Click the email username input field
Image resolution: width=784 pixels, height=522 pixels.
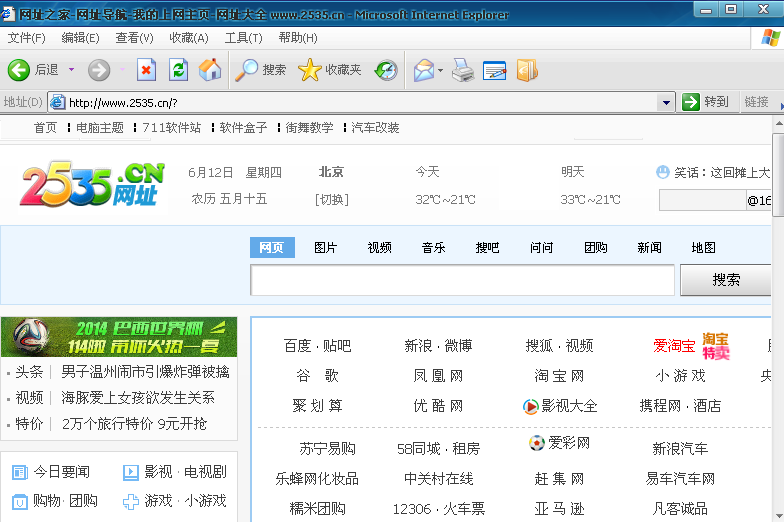pos(702,200)
